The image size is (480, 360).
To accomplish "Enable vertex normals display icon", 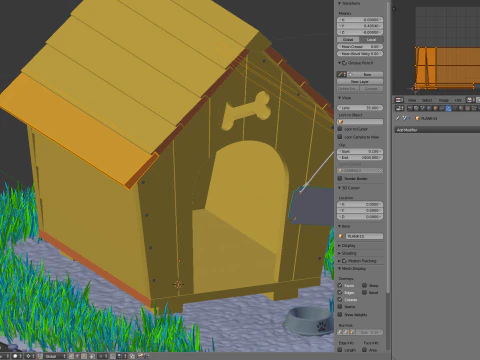I will 339,332.
